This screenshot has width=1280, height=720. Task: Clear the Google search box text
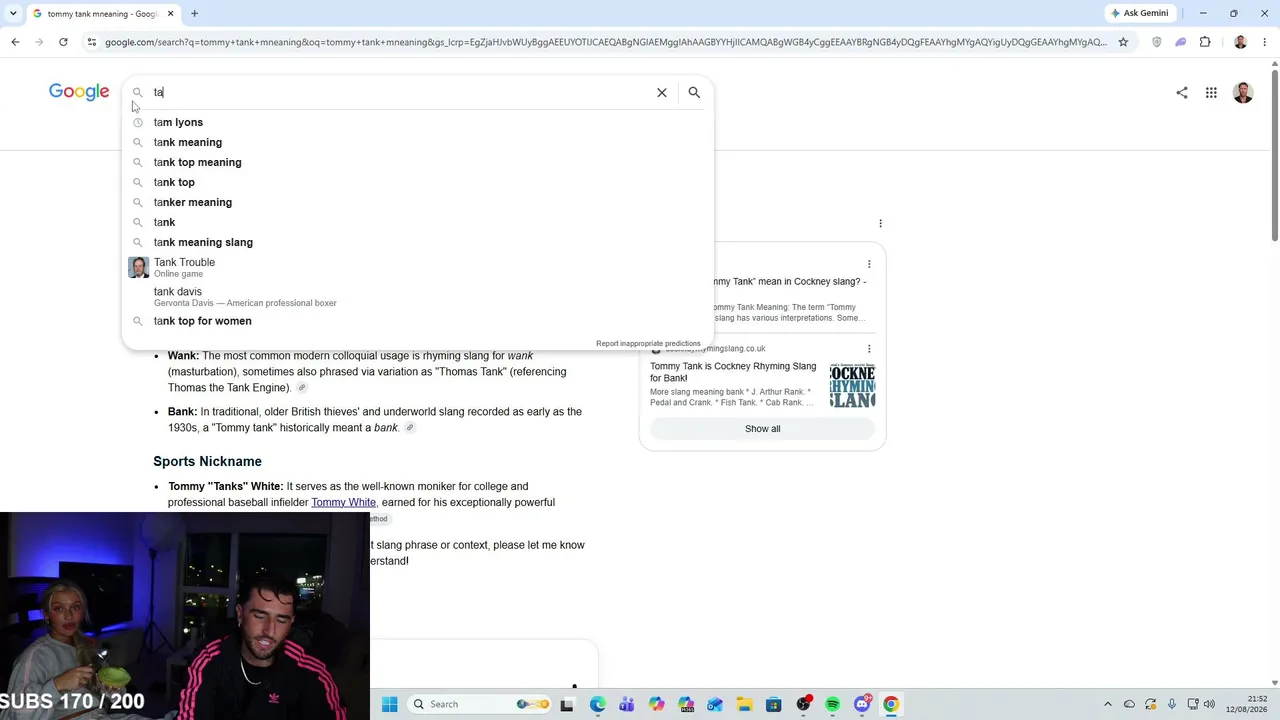tap(661, 92)
